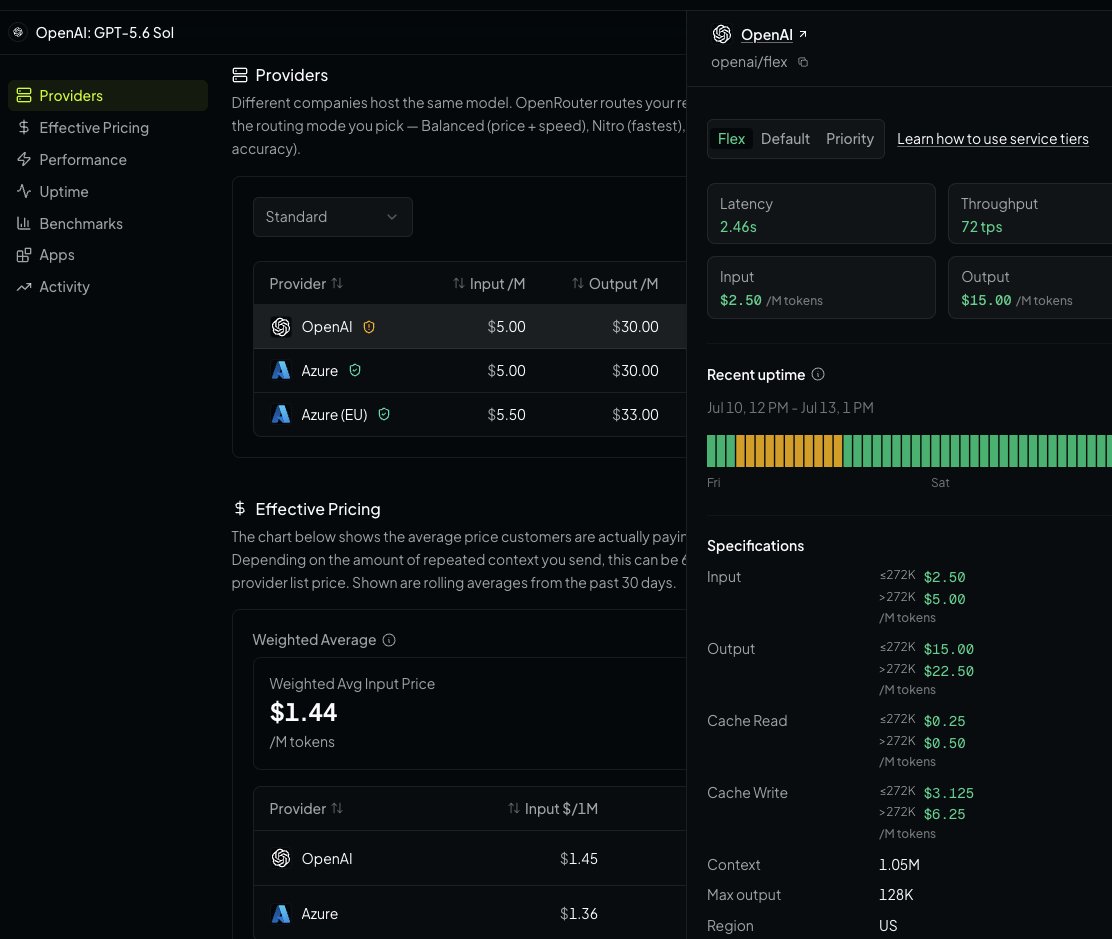Click the Weighted Average info icon
The width and height of the screenshot is (1112, 939).
click(x=389, y=640)
